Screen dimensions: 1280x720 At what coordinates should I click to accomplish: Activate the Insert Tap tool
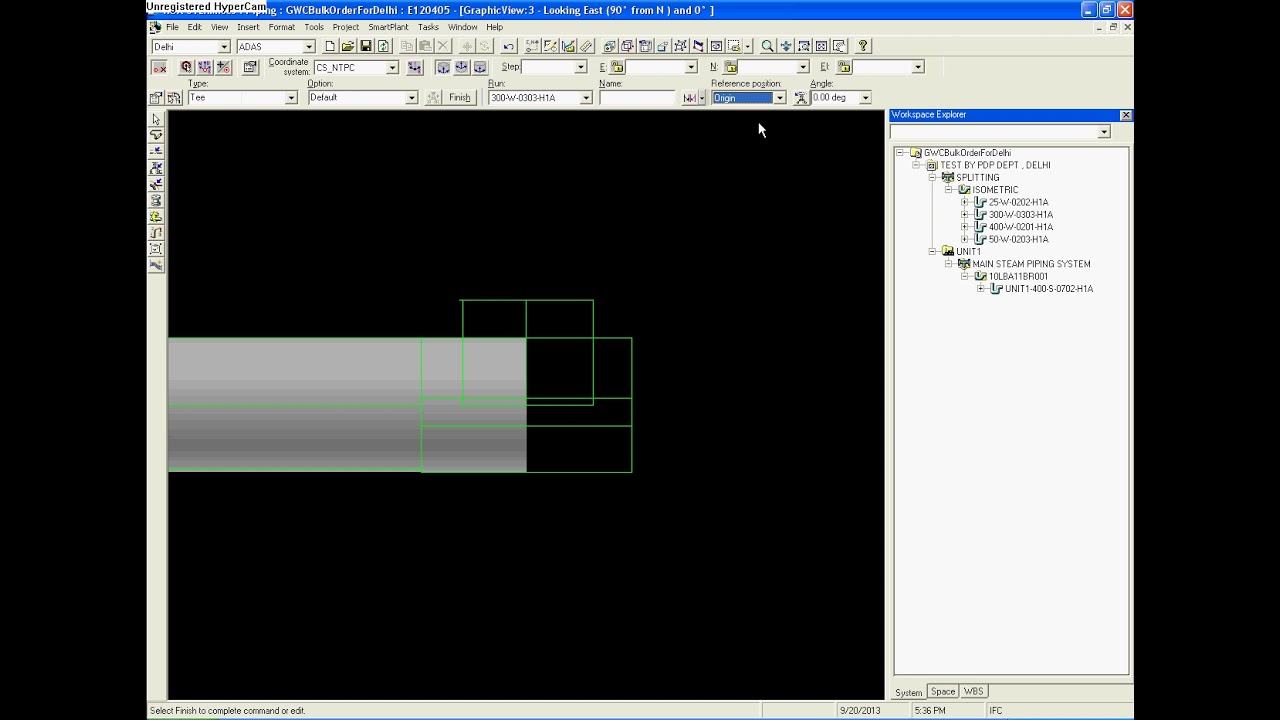(x=156, y=184)
